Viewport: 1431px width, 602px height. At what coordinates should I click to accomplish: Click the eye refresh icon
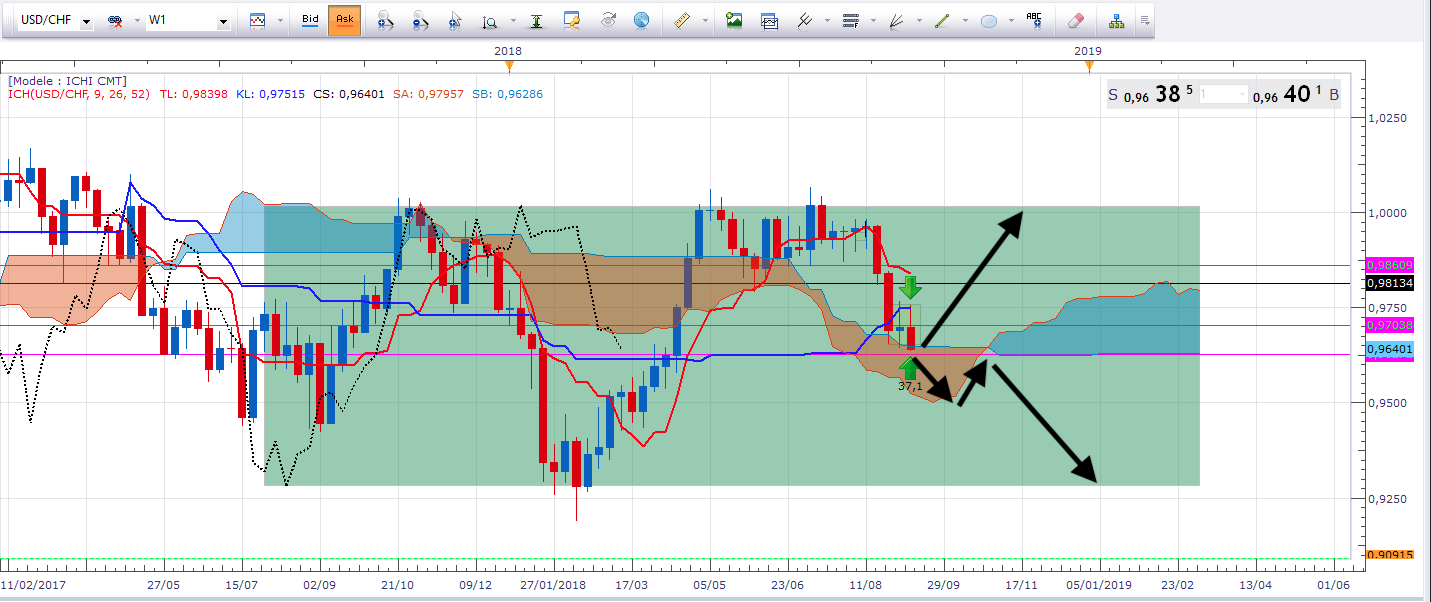607,20
